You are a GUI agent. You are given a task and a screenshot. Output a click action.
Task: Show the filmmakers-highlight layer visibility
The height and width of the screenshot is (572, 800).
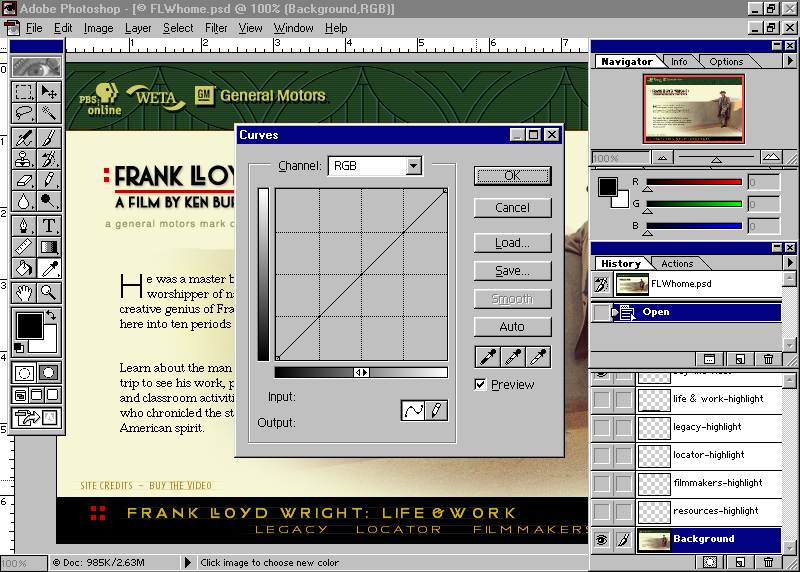[x=602, y=484]
